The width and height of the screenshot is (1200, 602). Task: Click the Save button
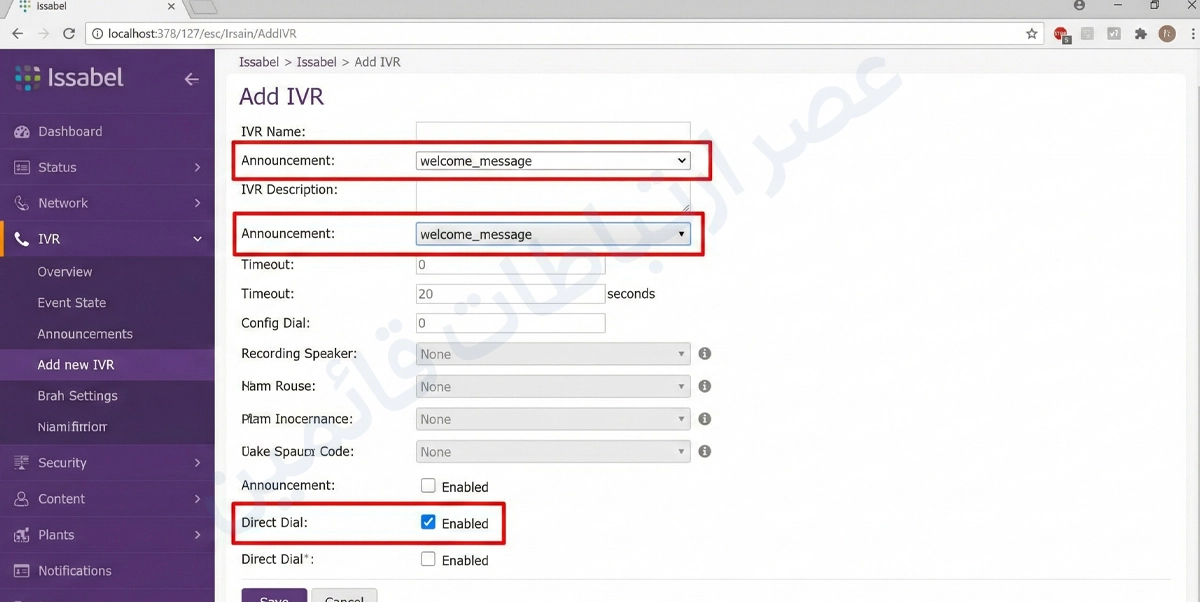274,595
